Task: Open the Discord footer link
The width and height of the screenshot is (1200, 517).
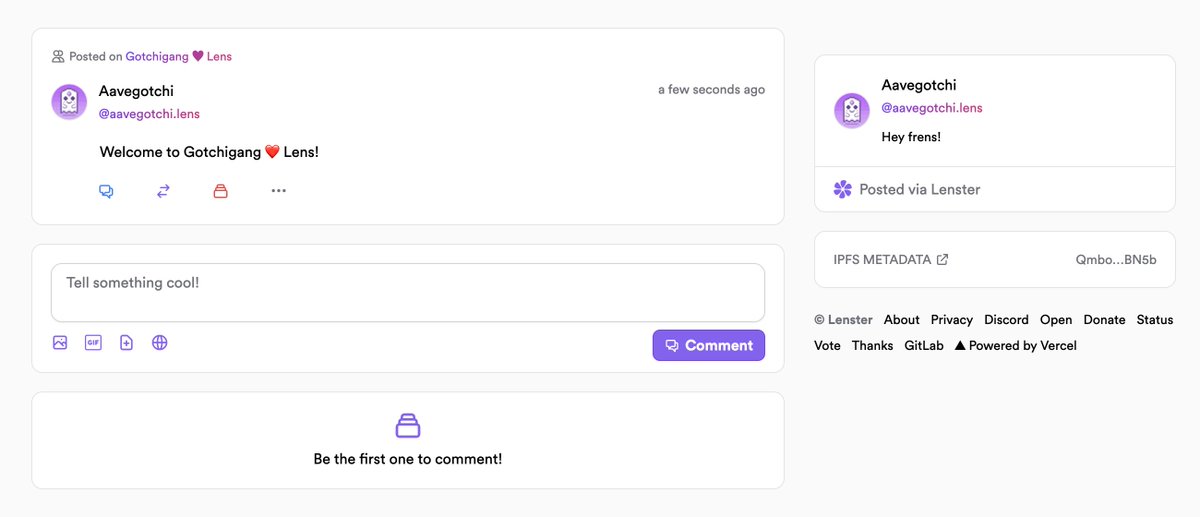Action: pyautogui.click(x=1006, y=320)
